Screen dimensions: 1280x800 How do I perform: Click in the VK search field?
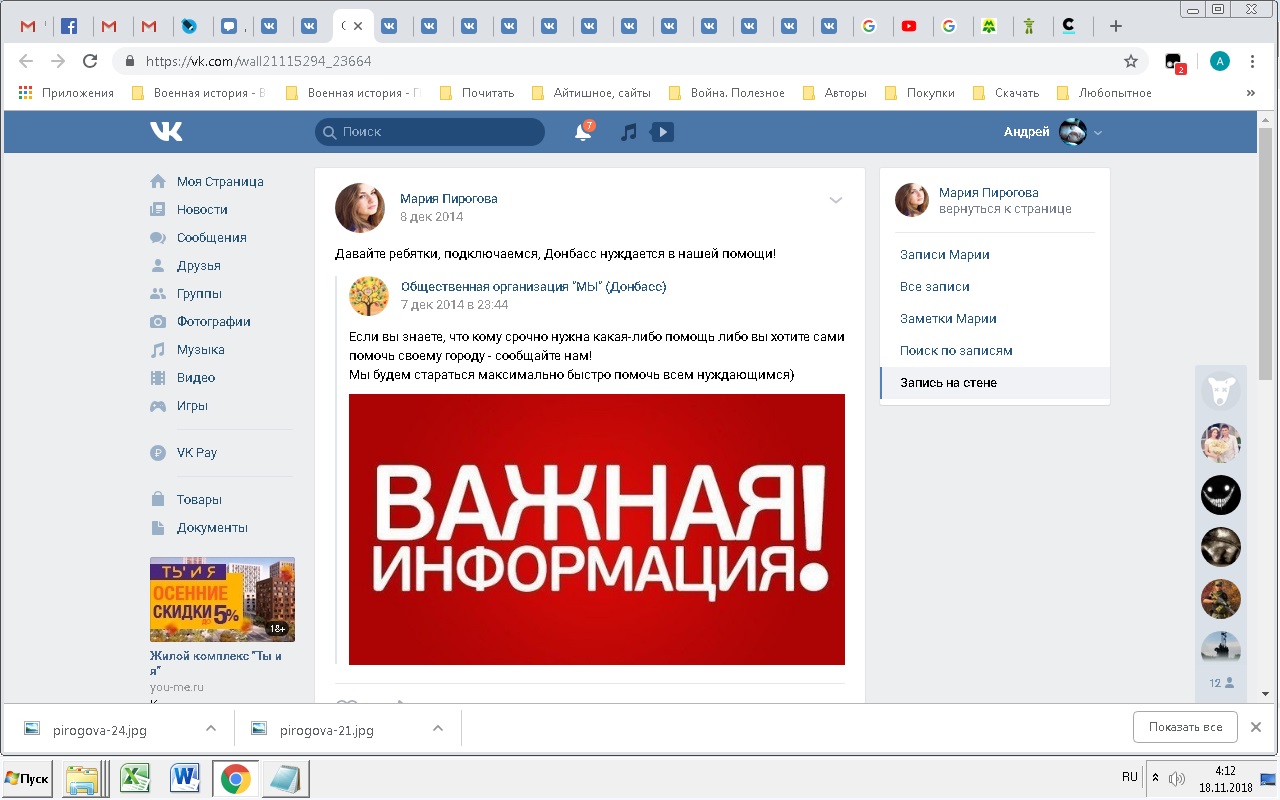(x=438, y=132)
